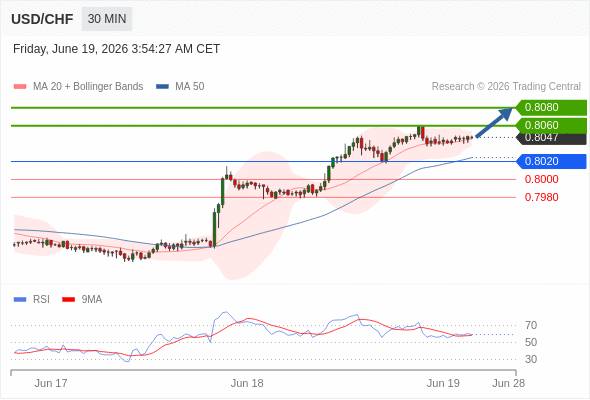The height and width of the screenshot is (400, 590).
Task: Click the 0.8080 resistance price tag
Action: pyautogui.click(x=551, y=107)
